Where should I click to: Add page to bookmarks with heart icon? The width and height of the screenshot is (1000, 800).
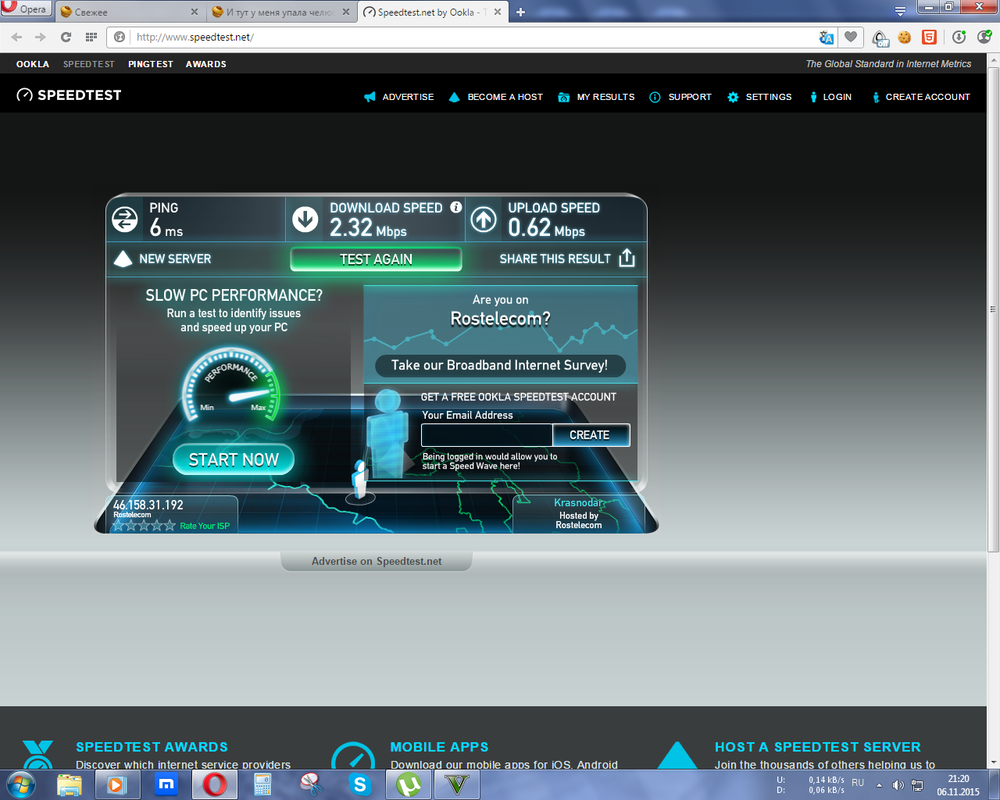click(850, 37)
